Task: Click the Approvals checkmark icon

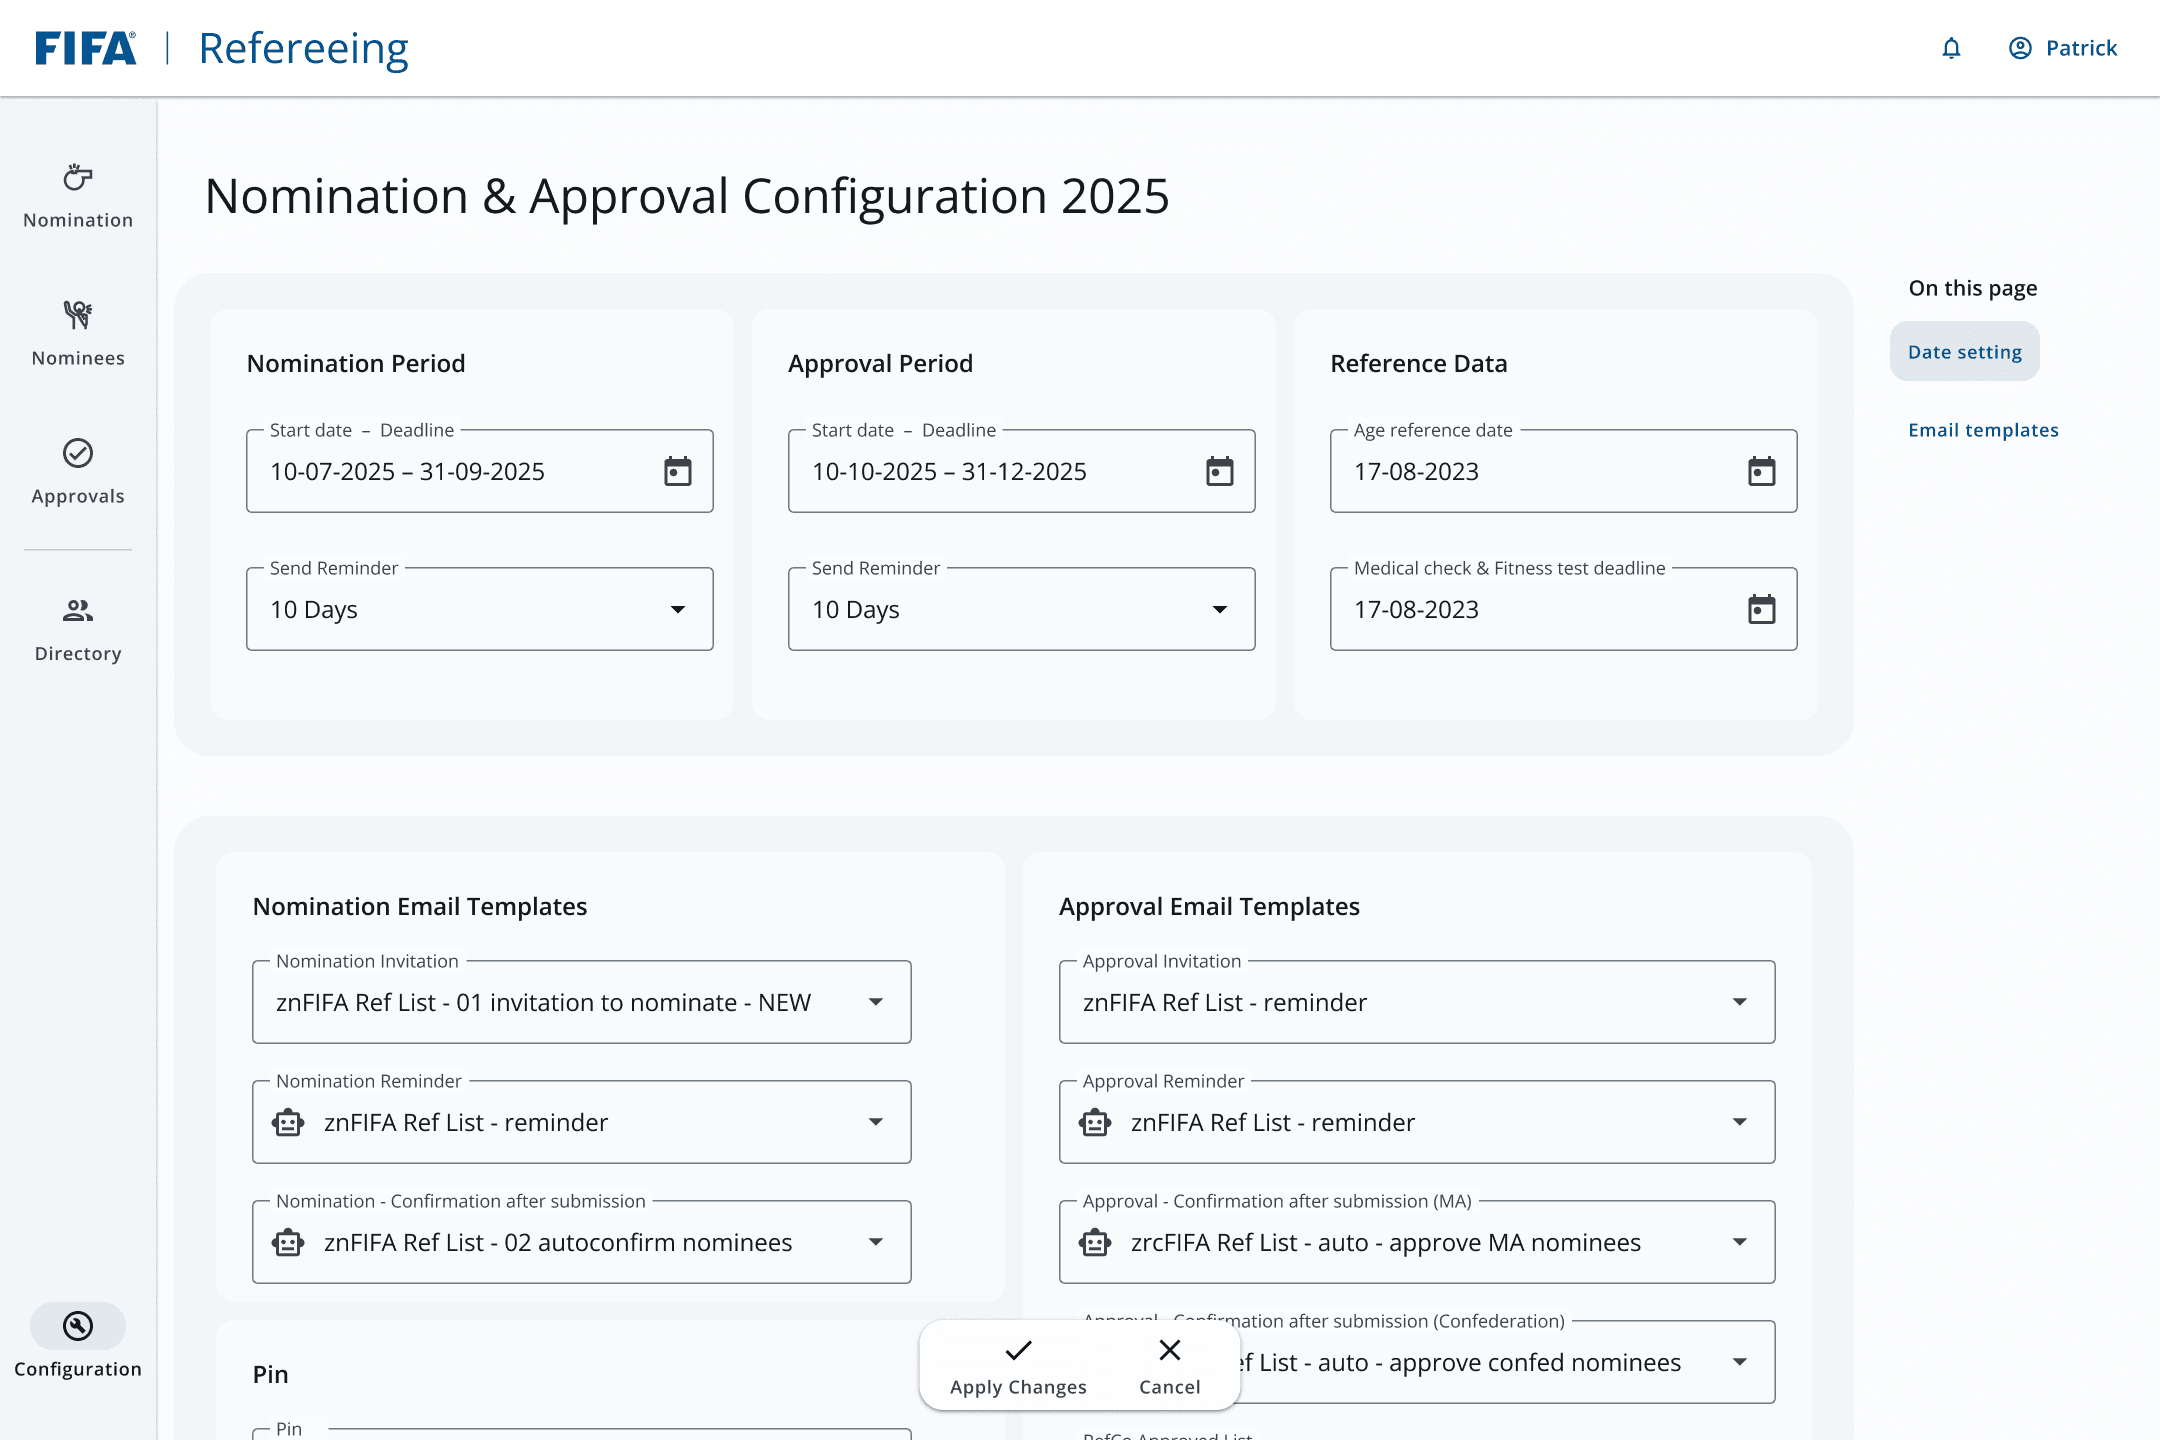Action: click(x=78, y=453)
